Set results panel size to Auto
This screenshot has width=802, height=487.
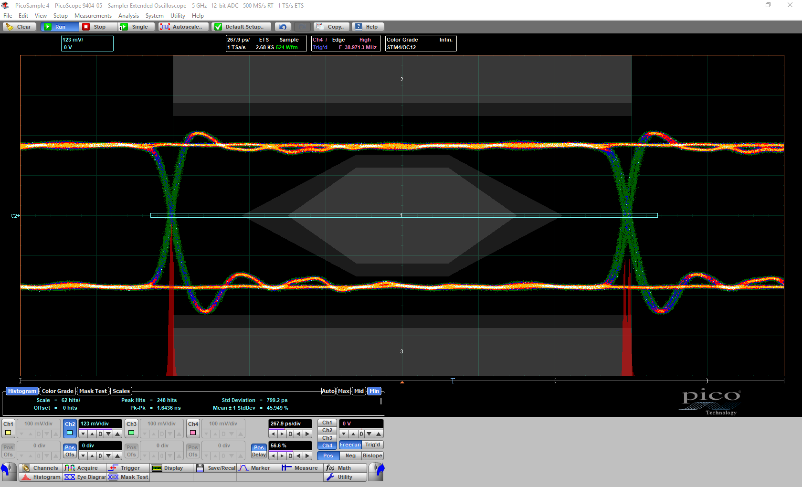point(328,391)
